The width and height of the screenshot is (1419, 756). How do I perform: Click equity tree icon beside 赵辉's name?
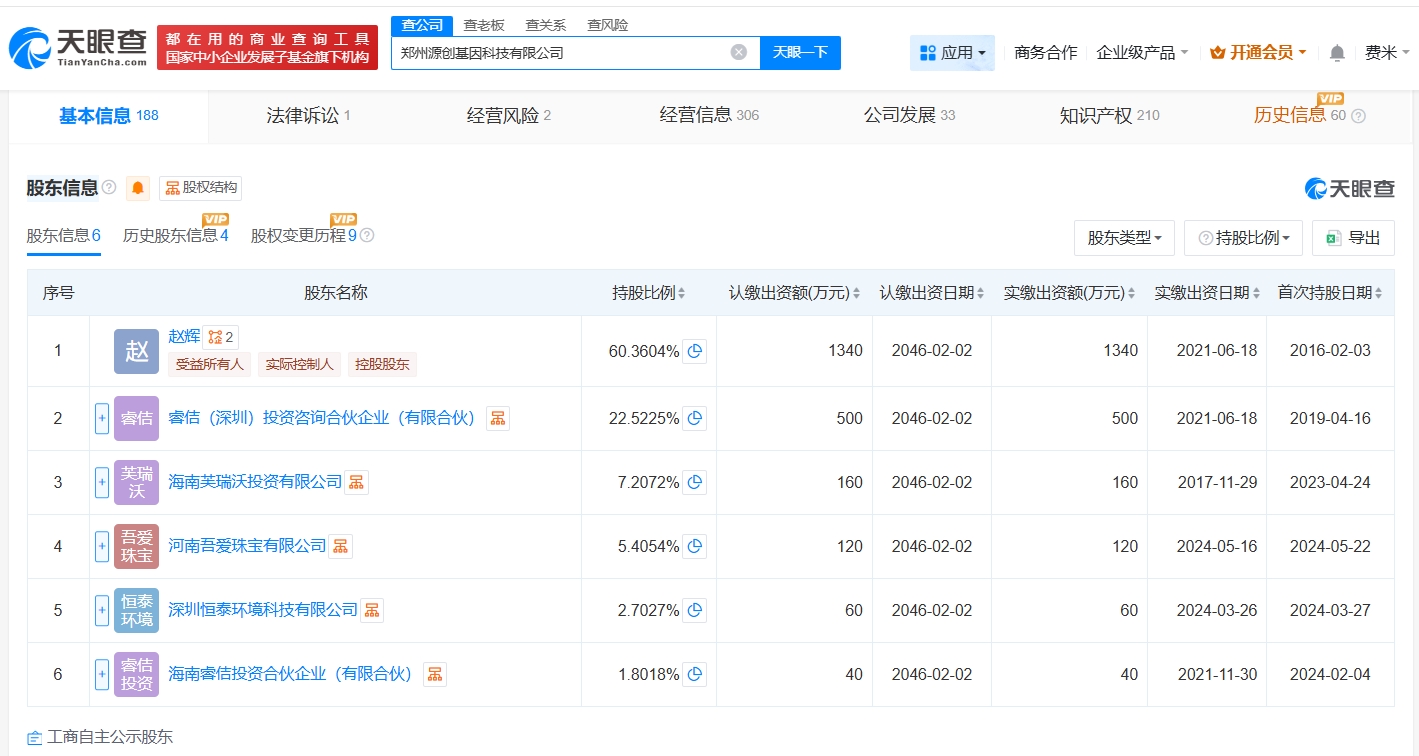tap(221, 337)
